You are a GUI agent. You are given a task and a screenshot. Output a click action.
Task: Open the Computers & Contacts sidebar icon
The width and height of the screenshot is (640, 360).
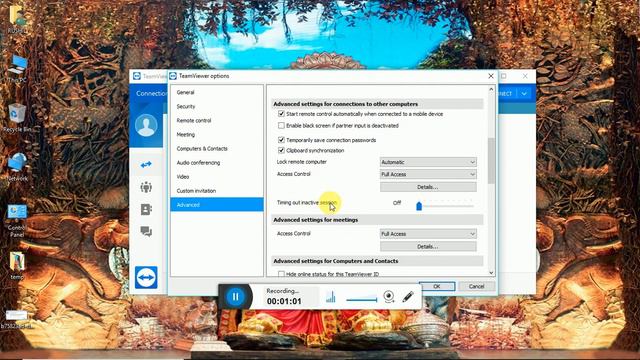[x=146, y=209]
